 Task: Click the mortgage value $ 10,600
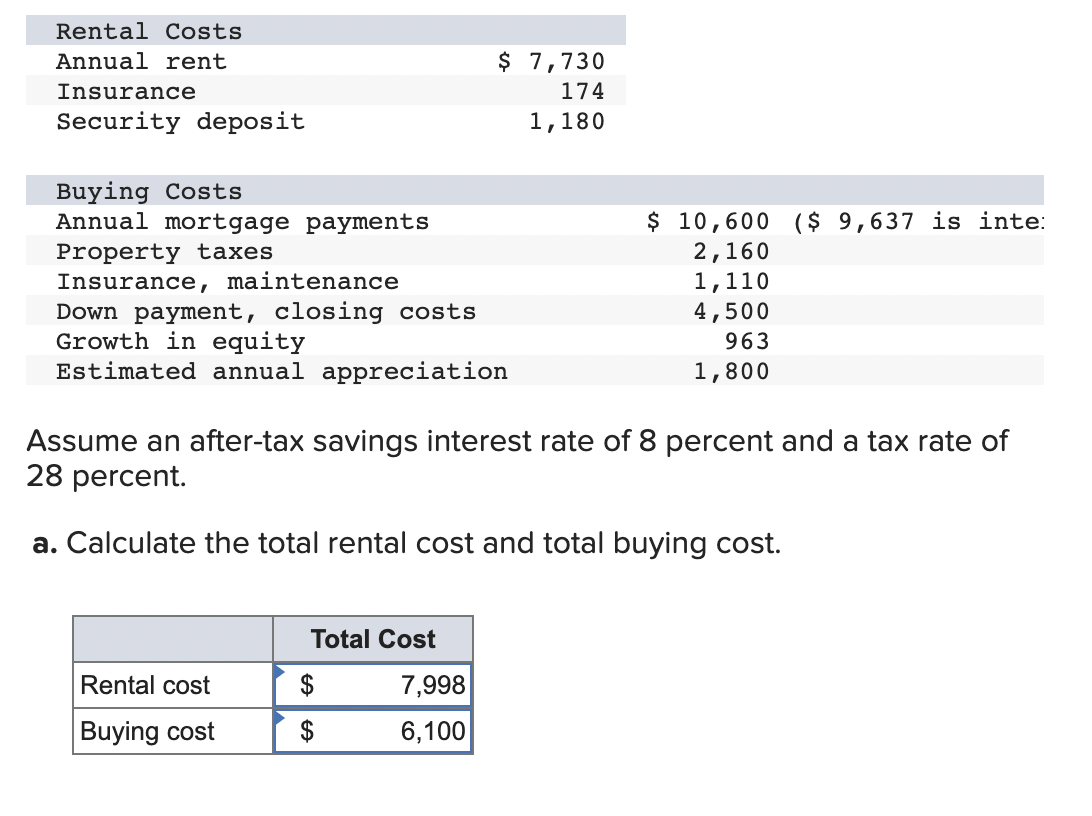click(x=708, y=221)
